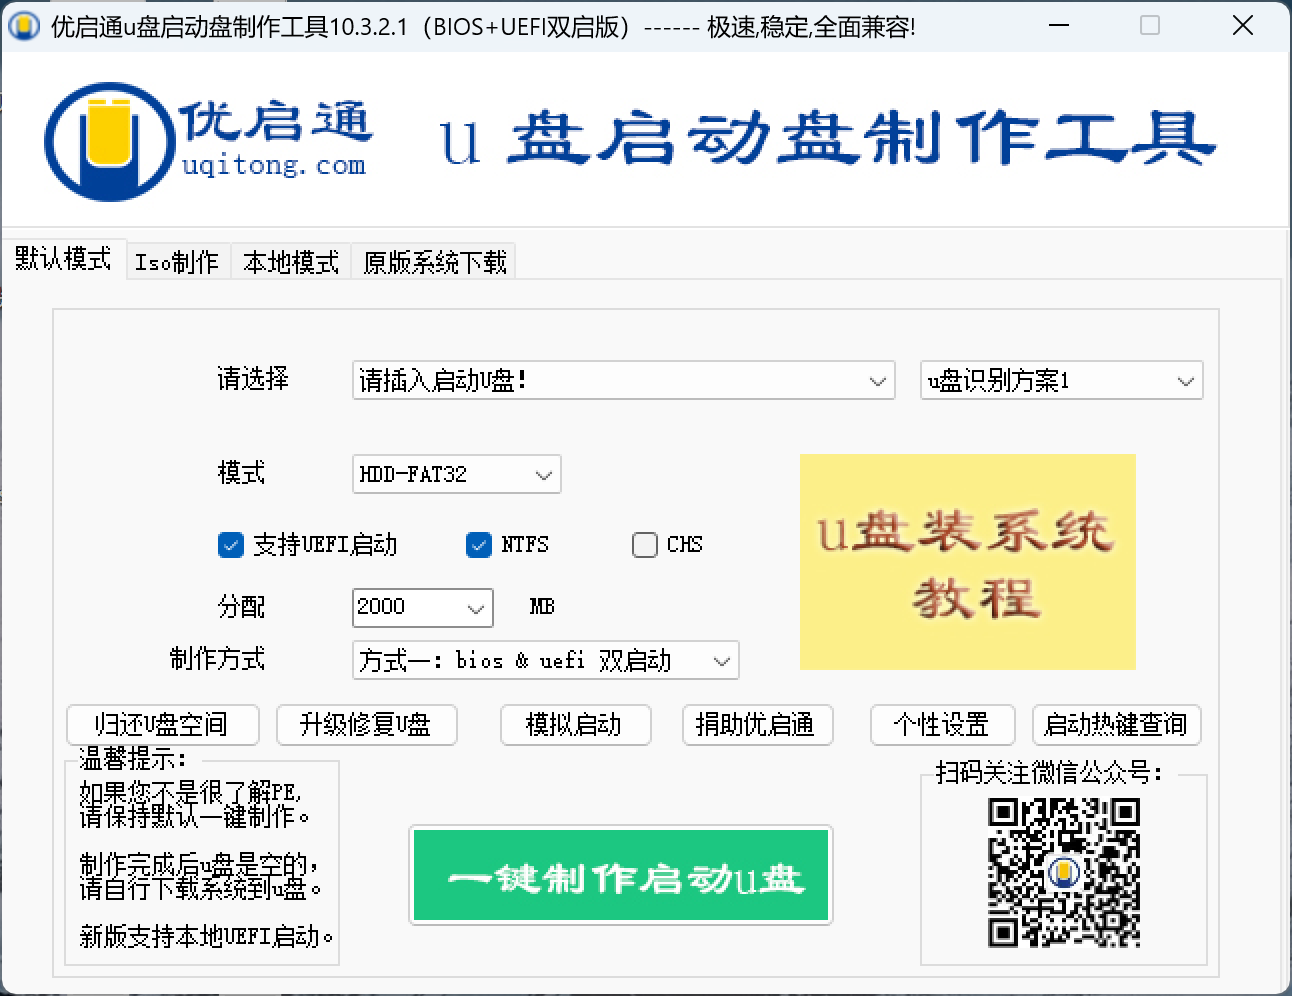This screenshot has width=1292, height=996.
Task: Open the u盘识别方案1 dropdown
Action: [x=1060, y=380]
